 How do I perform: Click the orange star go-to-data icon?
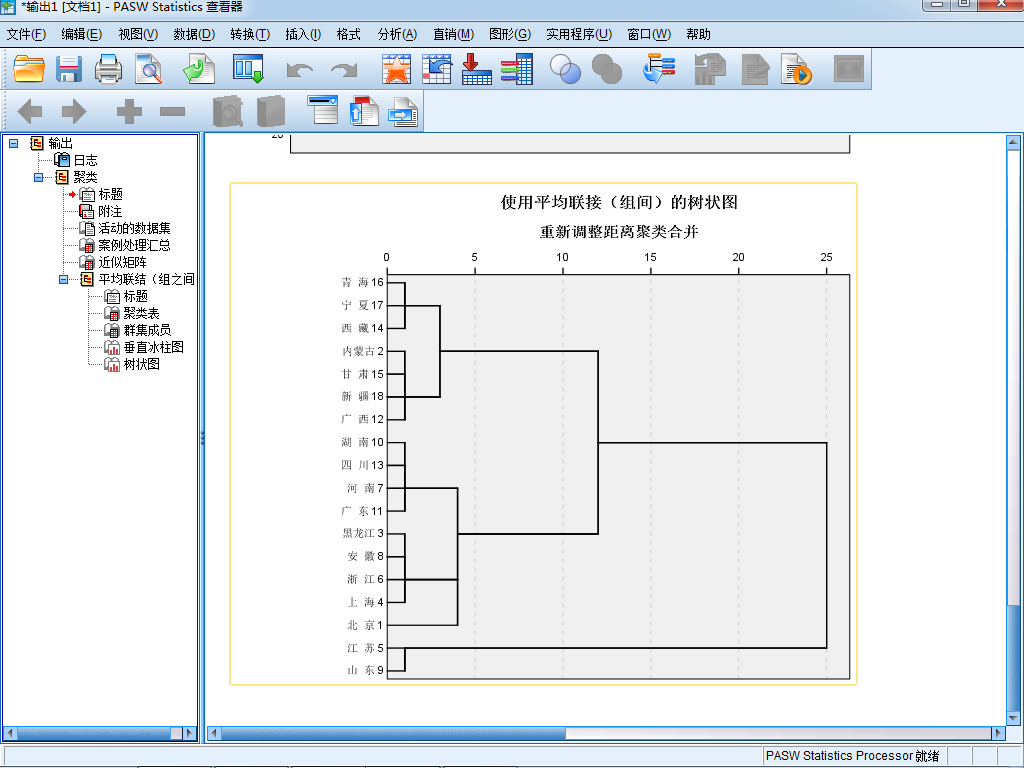tap(396, 69)
